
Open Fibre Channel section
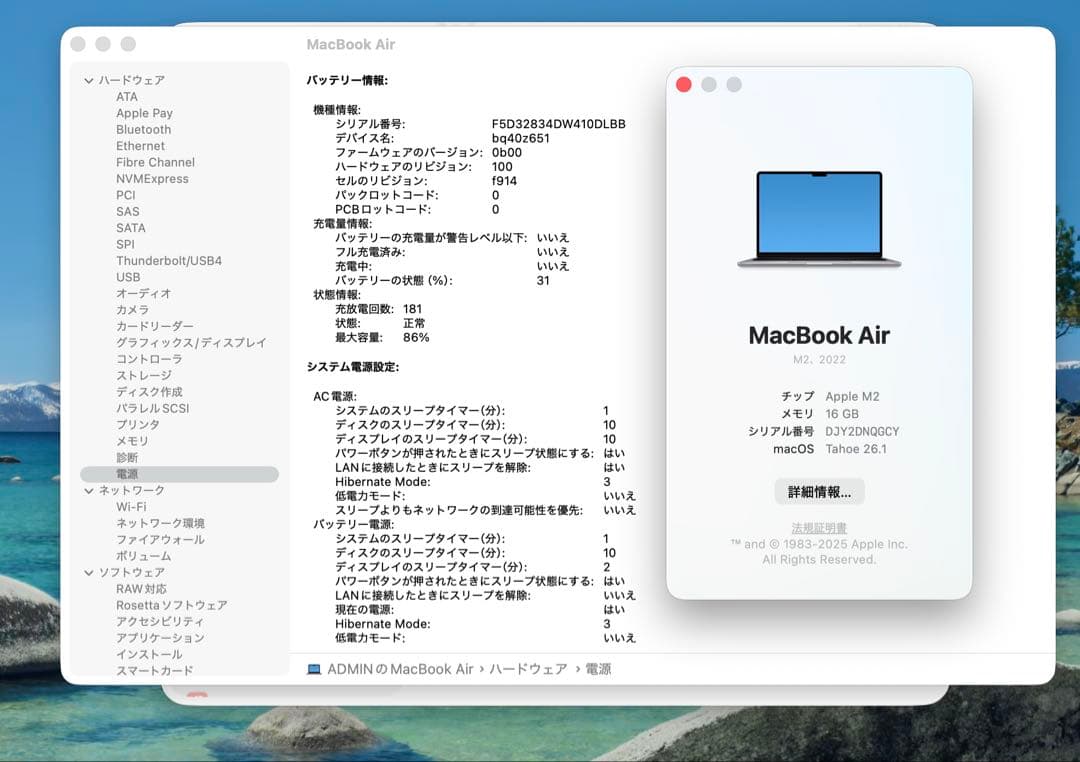[x=155, y=163]
